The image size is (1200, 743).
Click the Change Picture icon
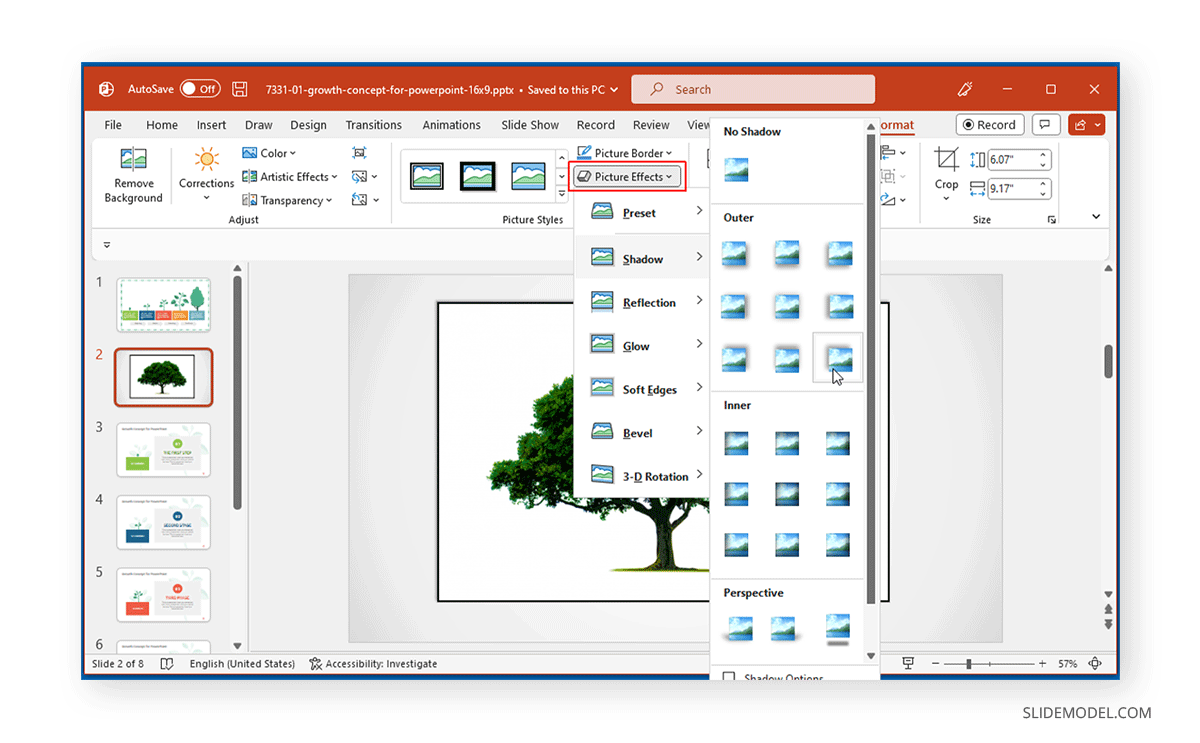pos(359,176)
